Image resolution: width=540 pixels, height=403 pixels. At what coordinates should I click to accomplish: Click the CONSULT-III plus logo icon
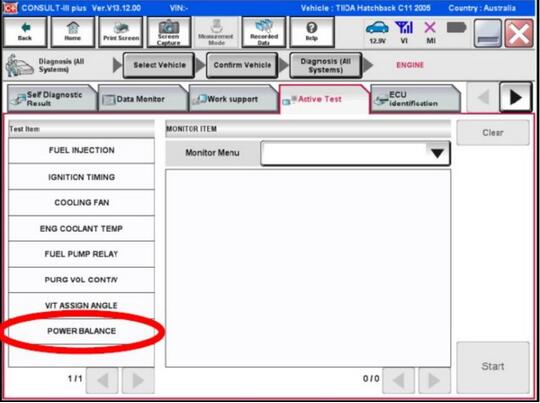[x=9, y=8]
